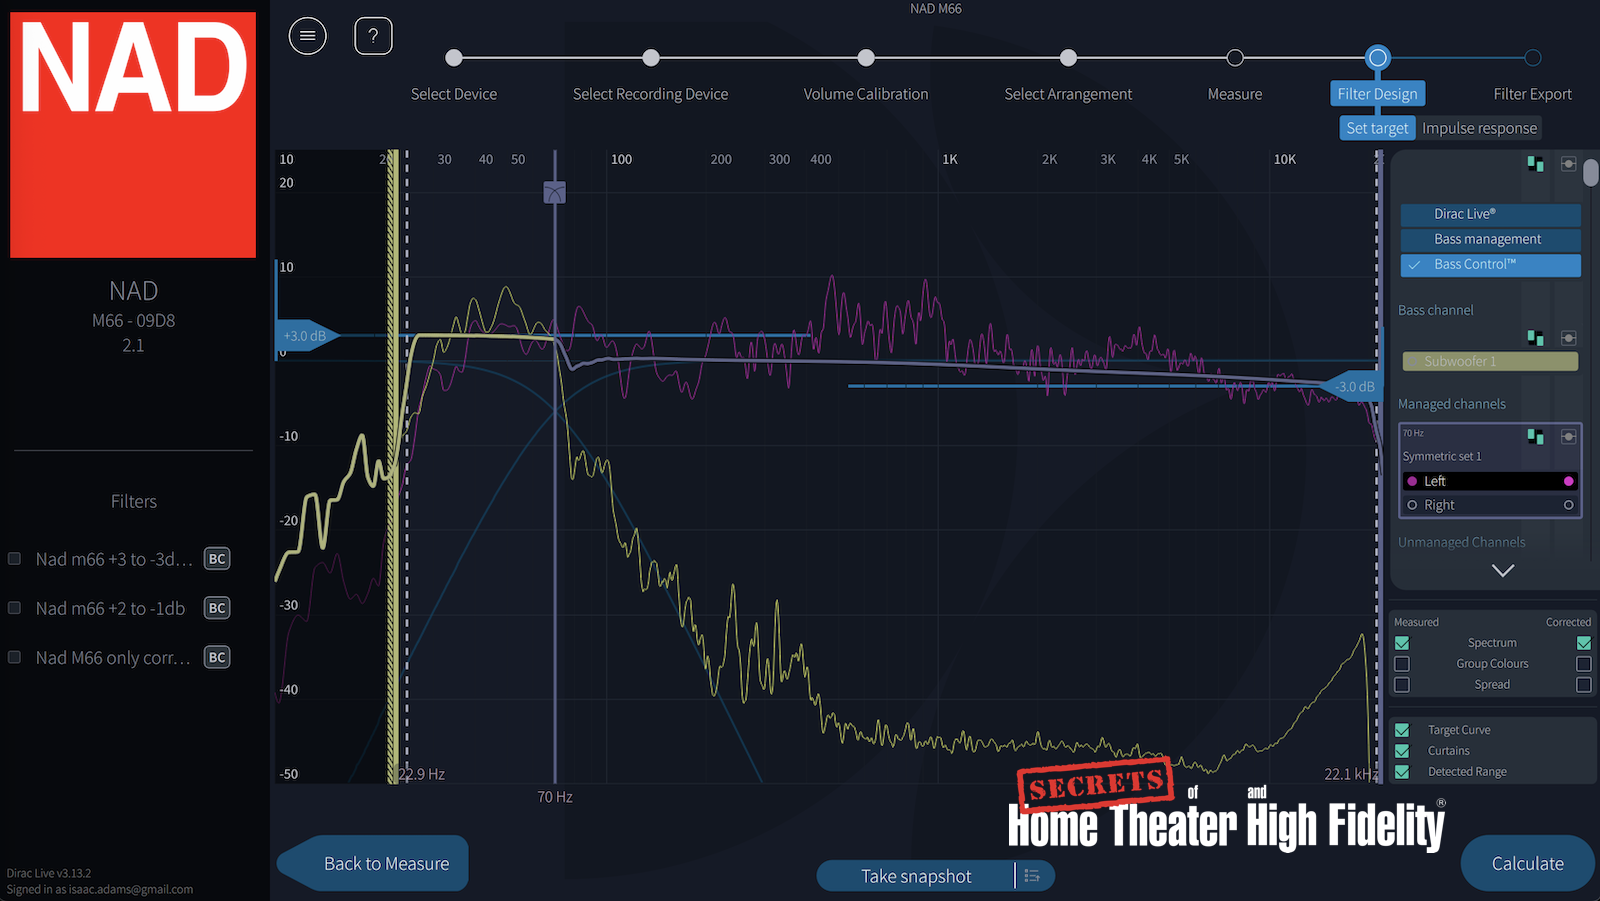Open Filter Design step

pyautogui.click(x=1378, y=94)
